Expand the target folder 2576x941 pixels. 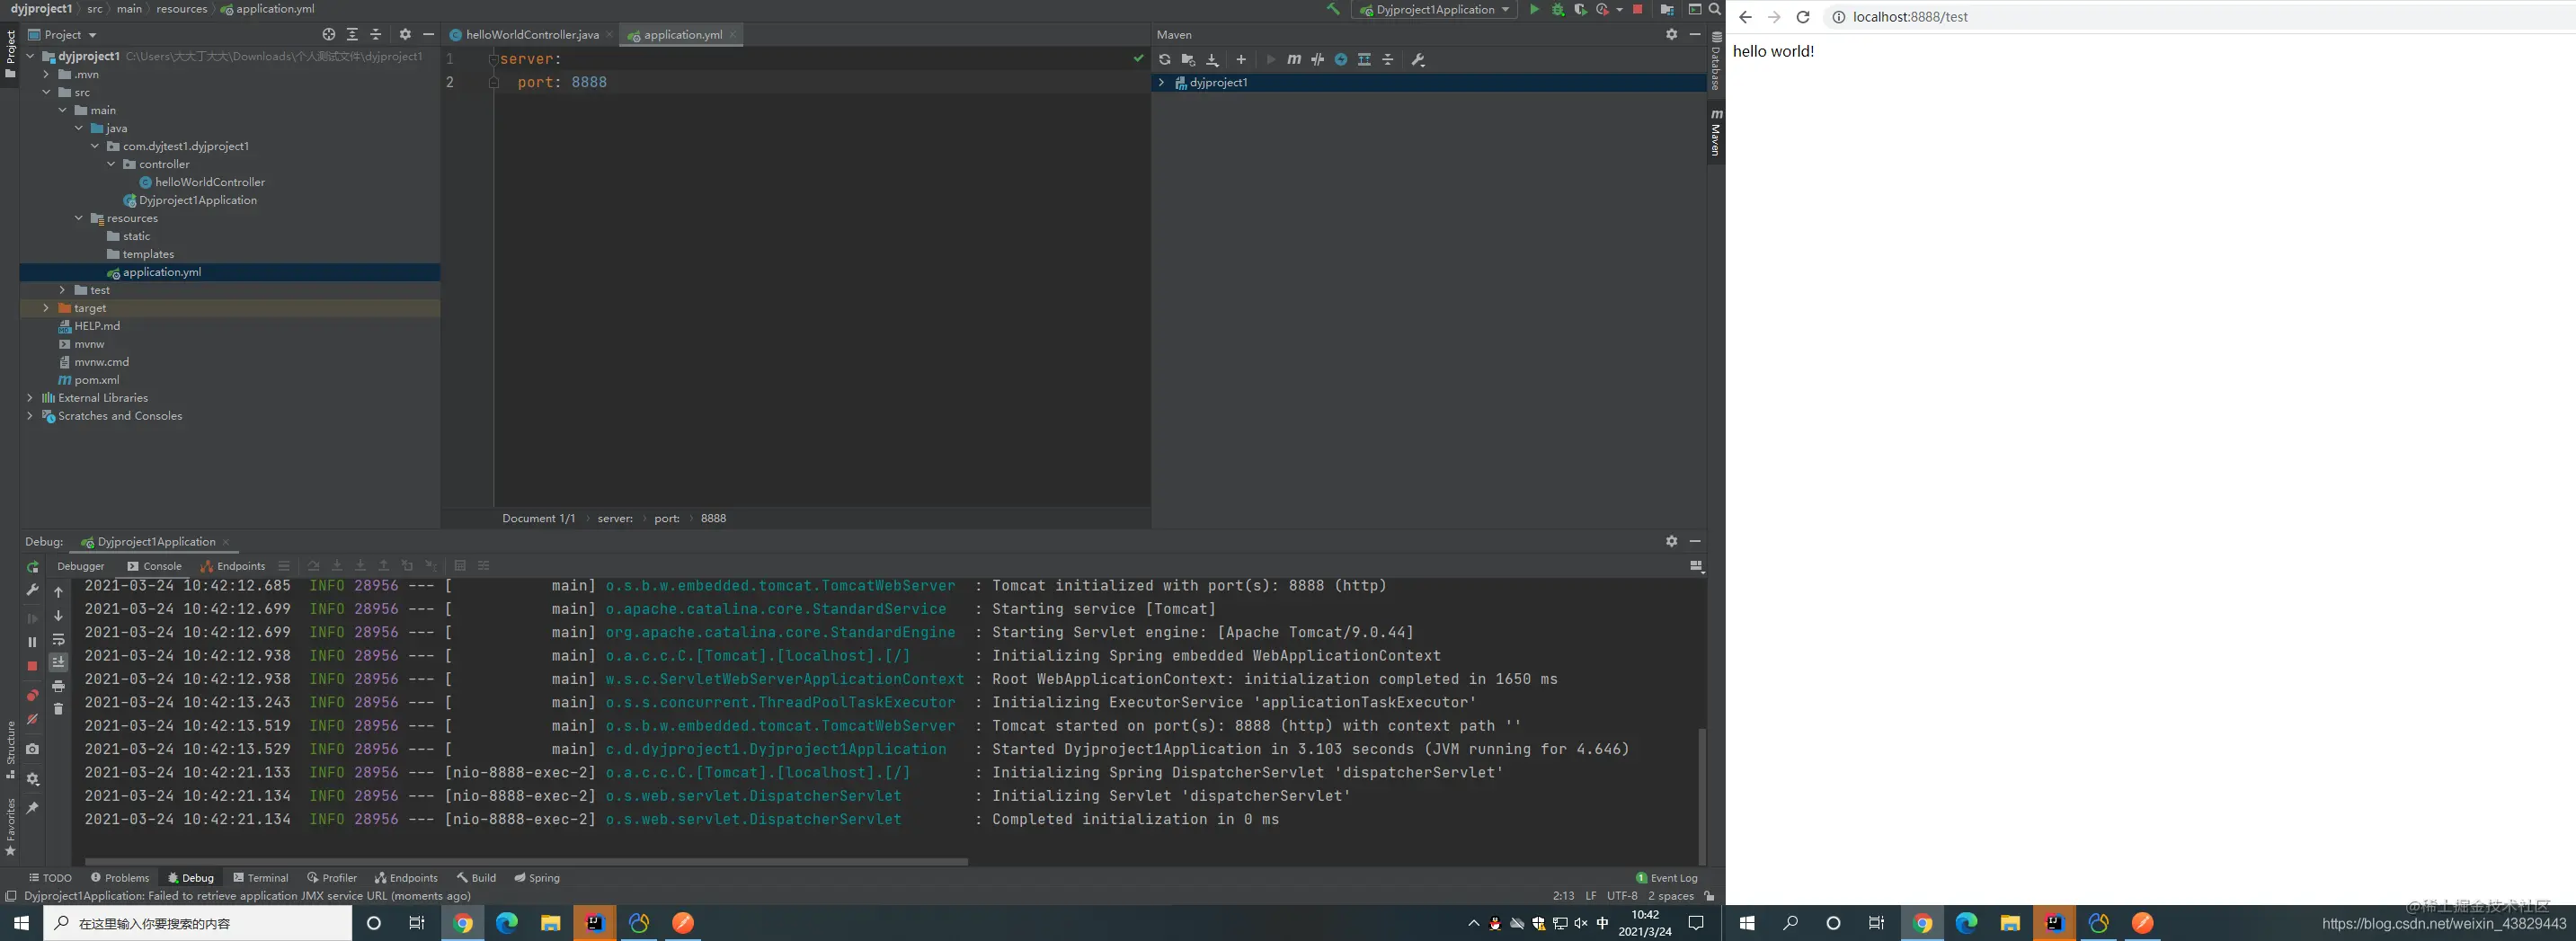pos(46,308)
